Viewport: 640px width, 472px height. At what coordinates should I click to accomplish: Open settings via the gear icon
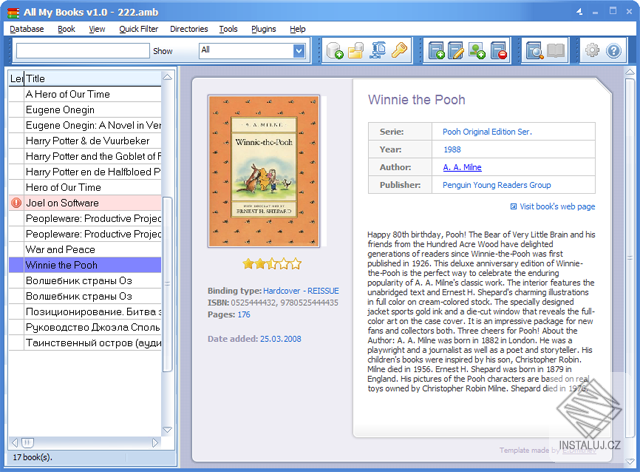(592, 51)
